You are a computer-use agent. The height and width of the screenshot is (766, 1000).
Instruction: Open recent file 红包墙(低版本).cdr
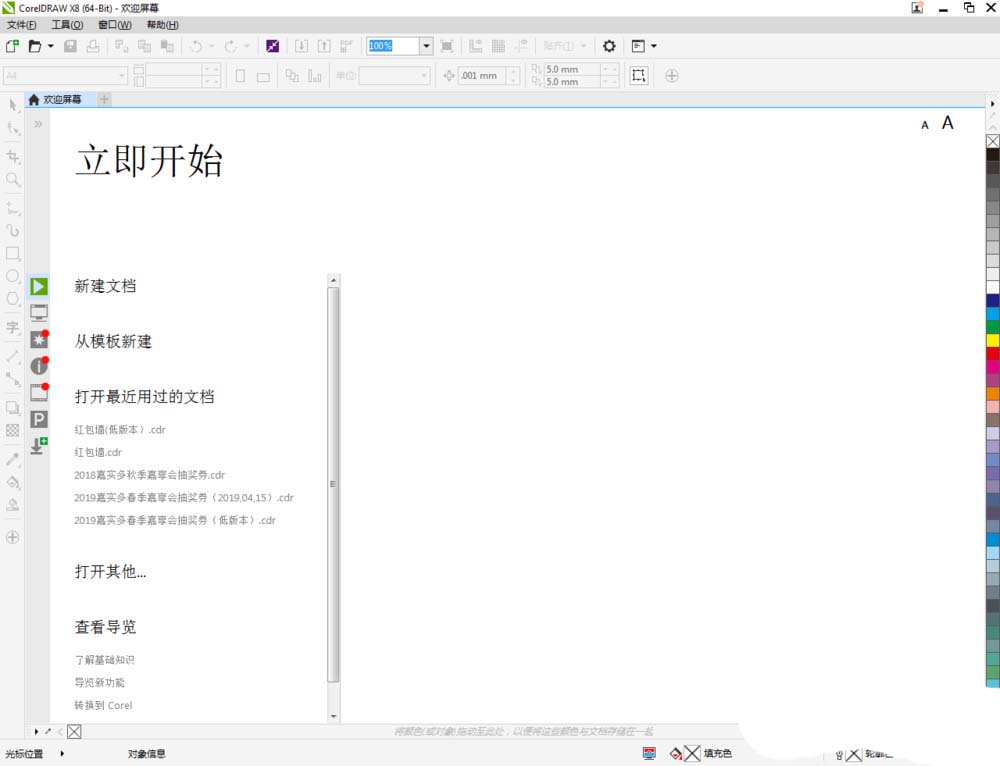click(x=120, y=430)
